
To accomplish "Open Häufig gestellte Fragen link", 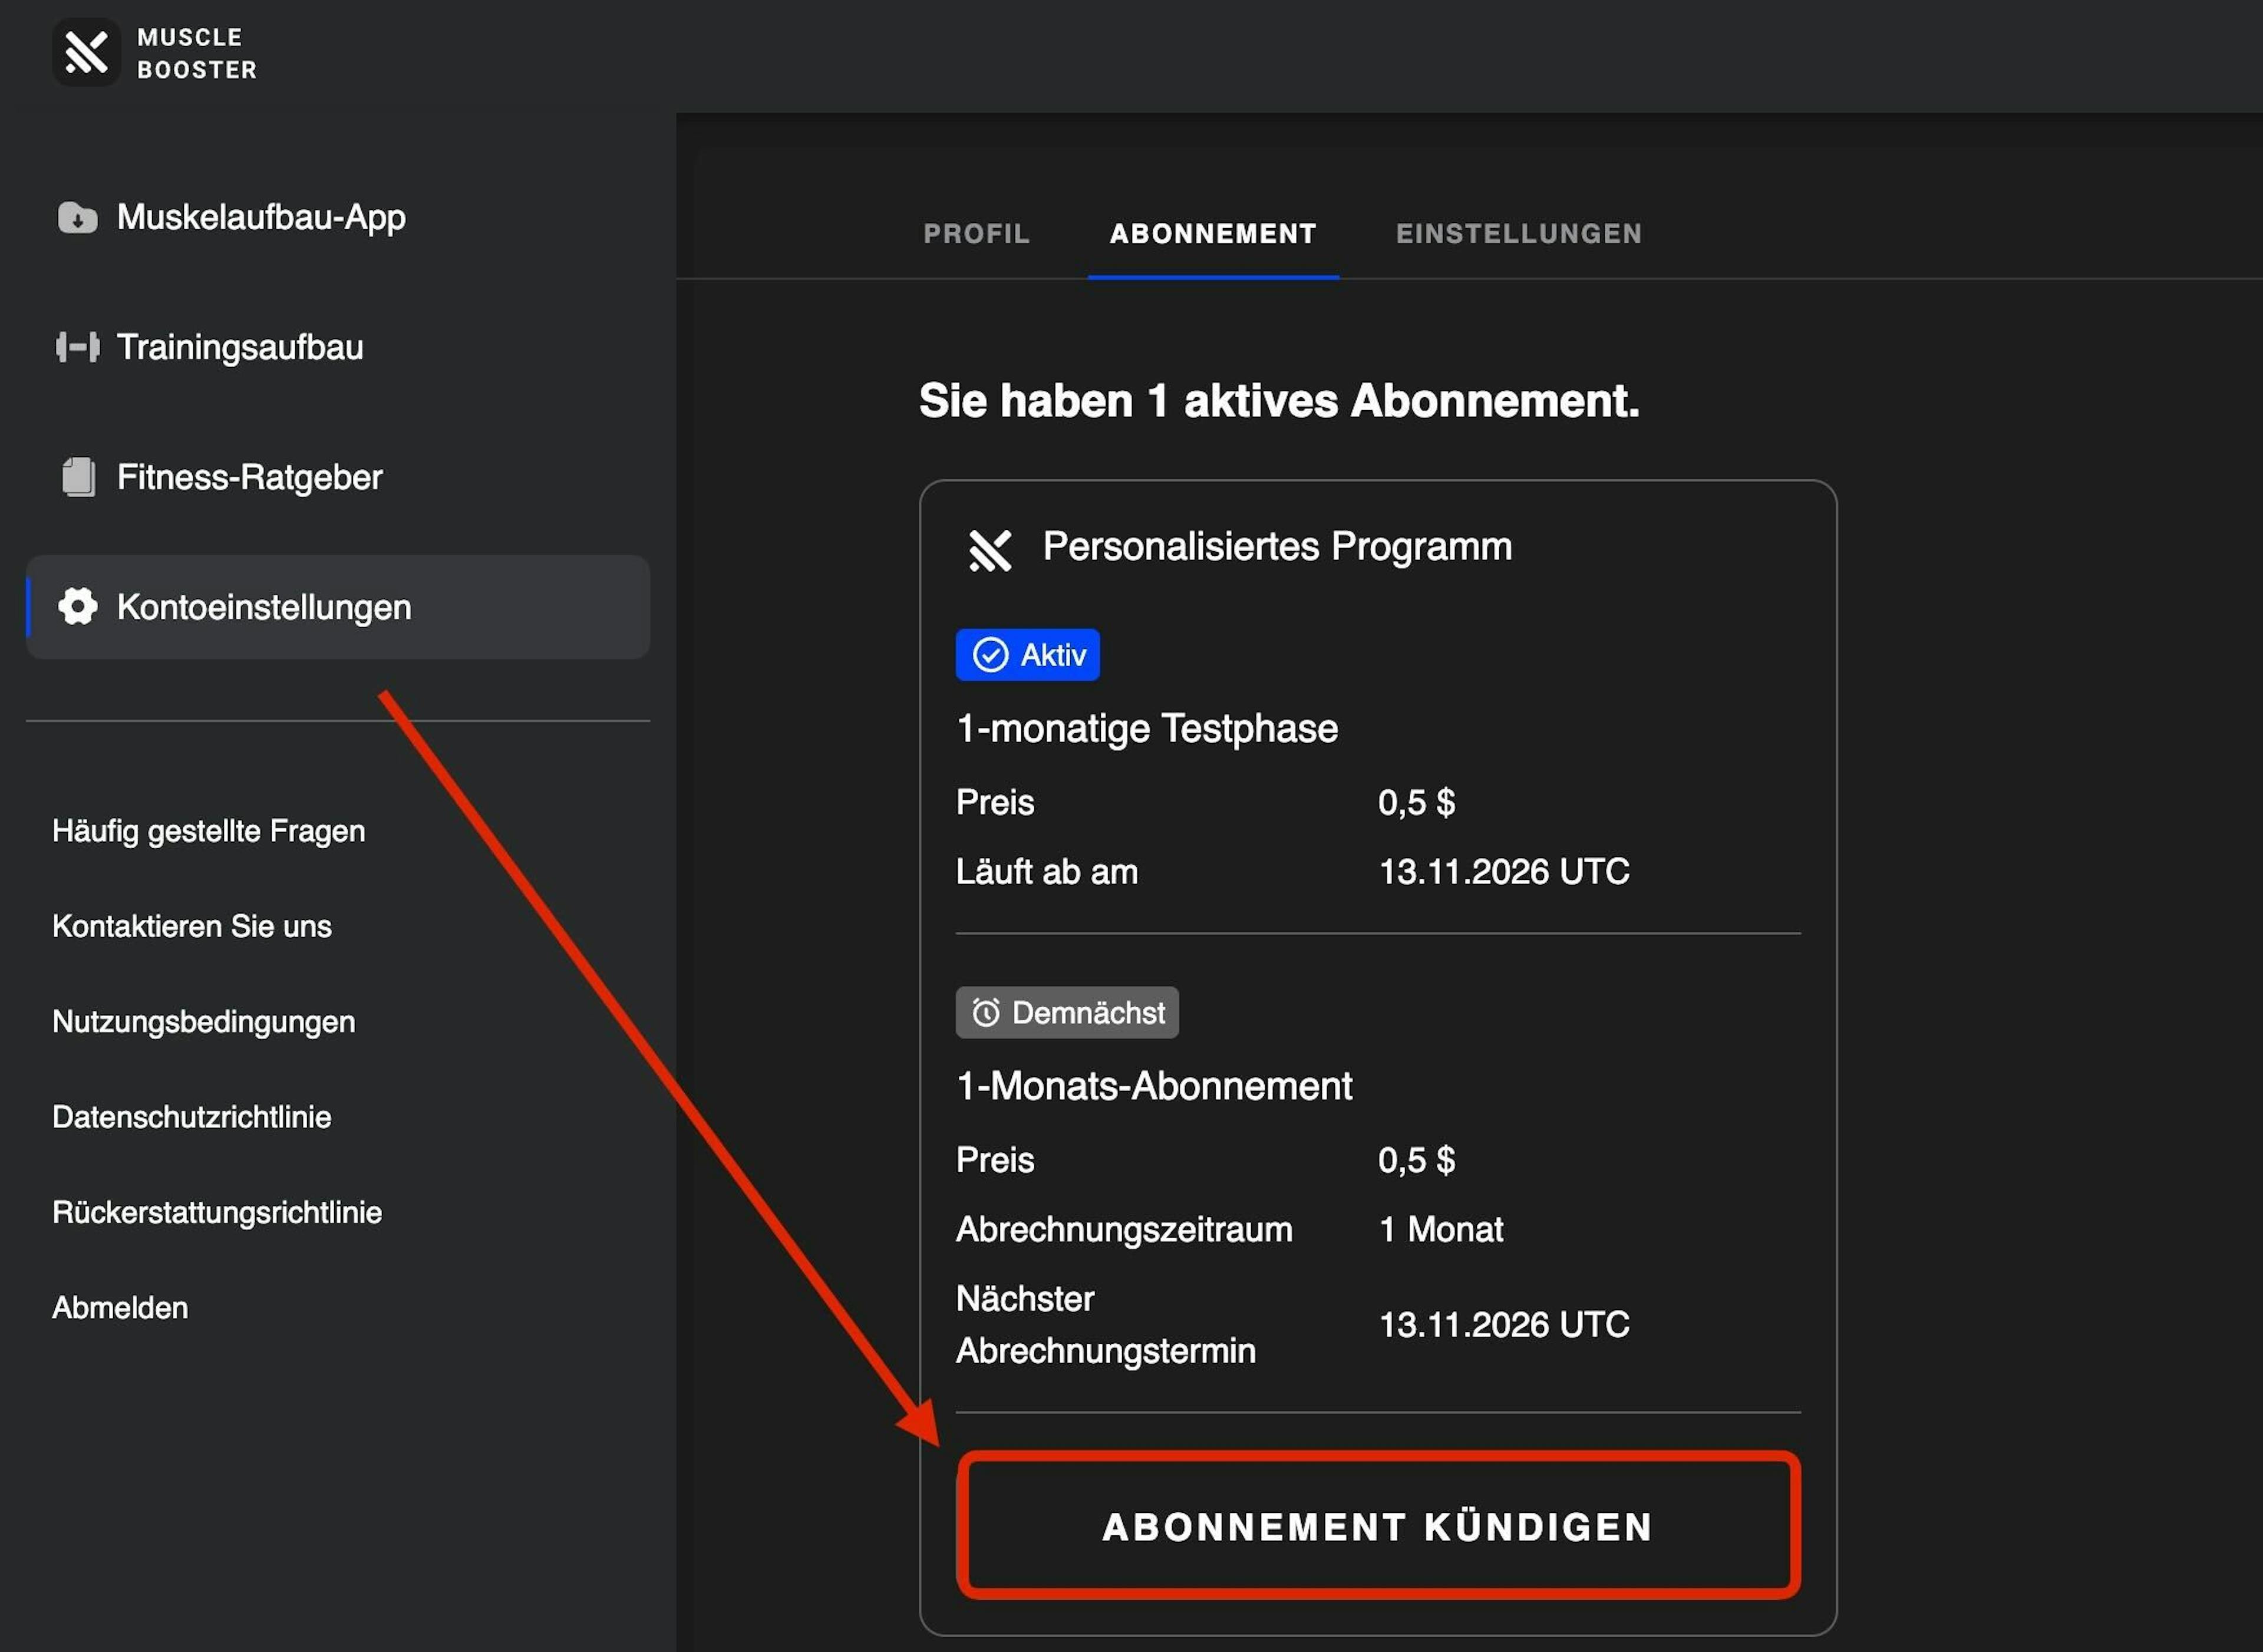I will tap(208, 831).
